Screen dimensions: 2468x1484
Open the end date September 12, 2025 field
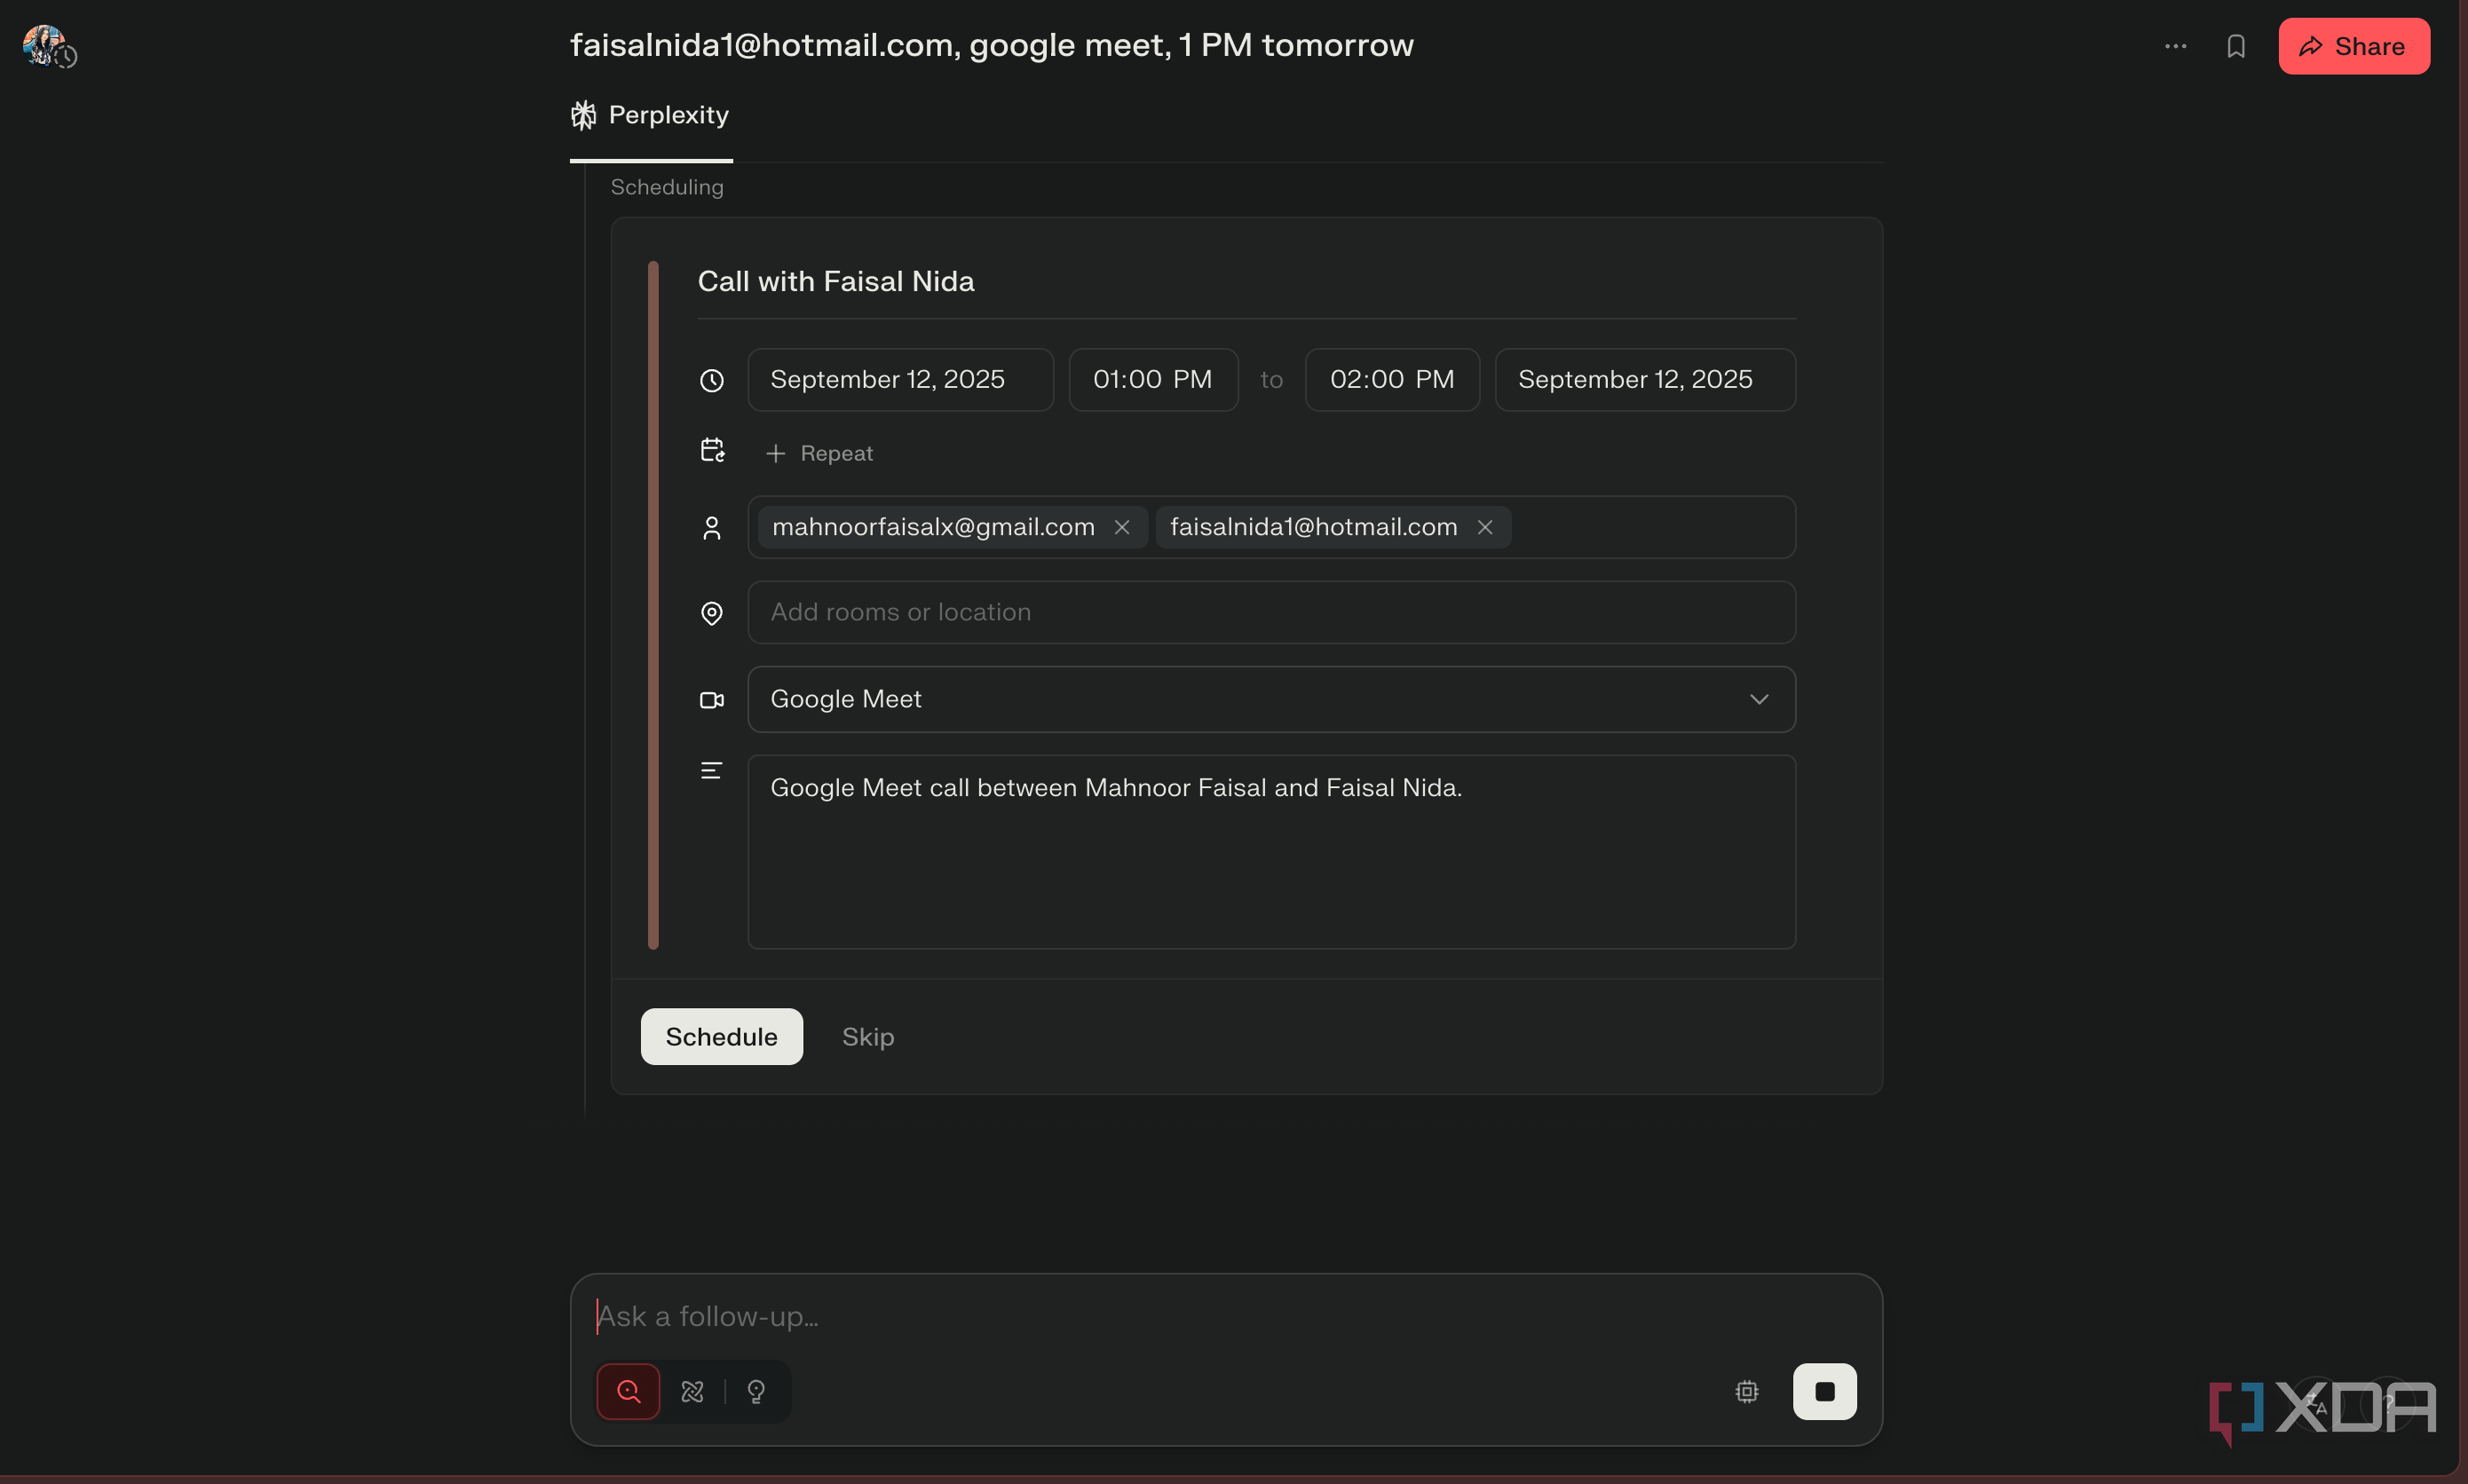[x=1645, y=379]
